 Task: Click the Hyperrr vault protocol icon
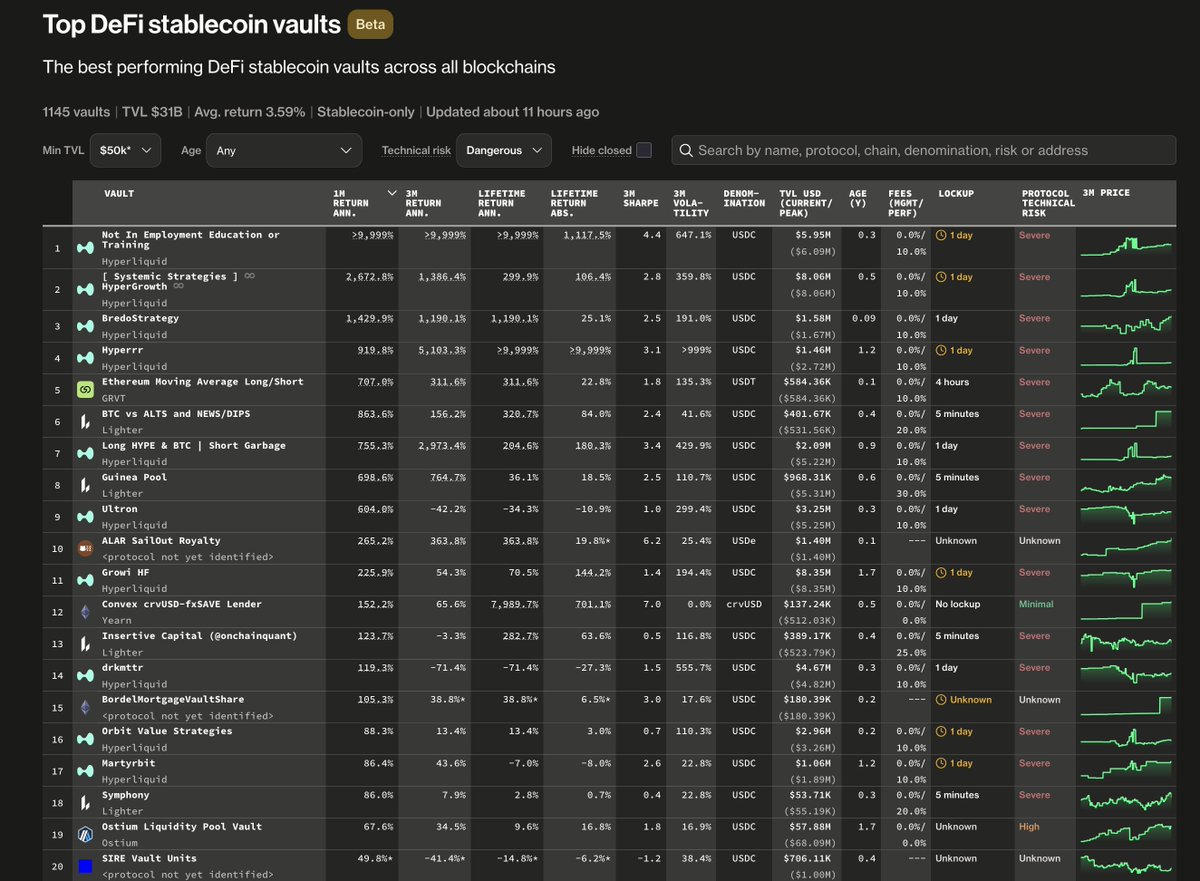click(x=86, y=358)
